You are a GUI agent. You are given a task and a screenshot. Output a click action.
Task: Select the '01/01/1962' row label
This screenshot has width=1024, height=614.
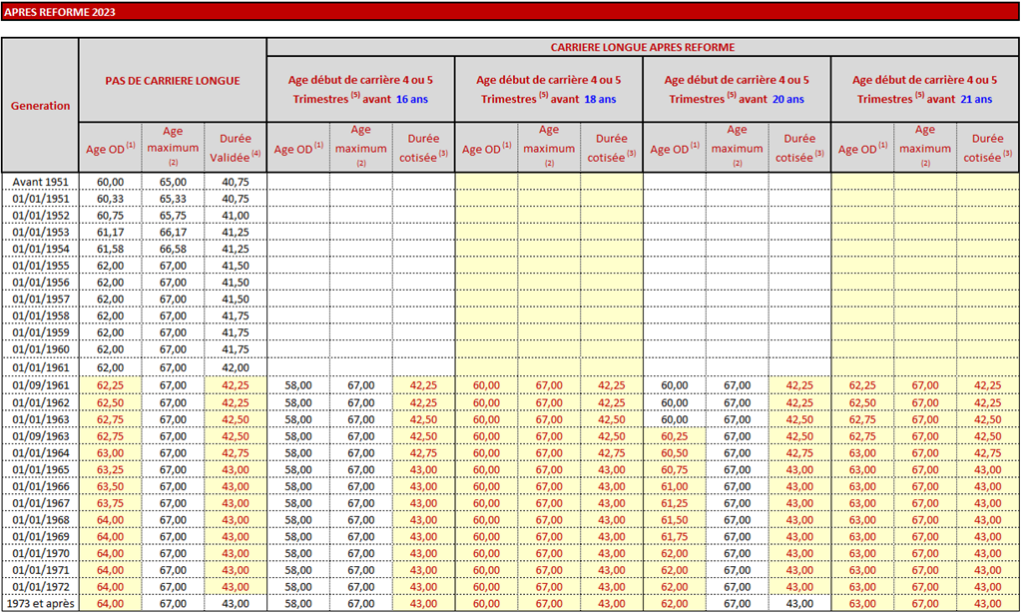40,402
